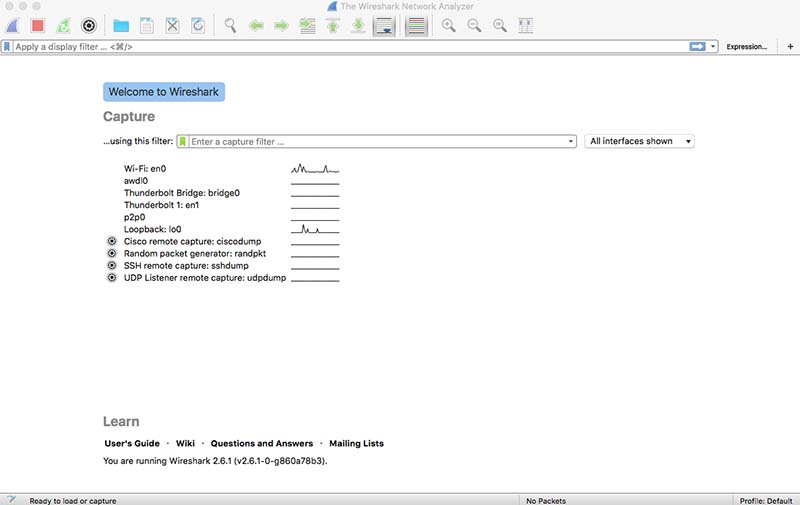Start capturing packets with the shark fin icon
The image size is (800, 505).
[x=15, y=25]
